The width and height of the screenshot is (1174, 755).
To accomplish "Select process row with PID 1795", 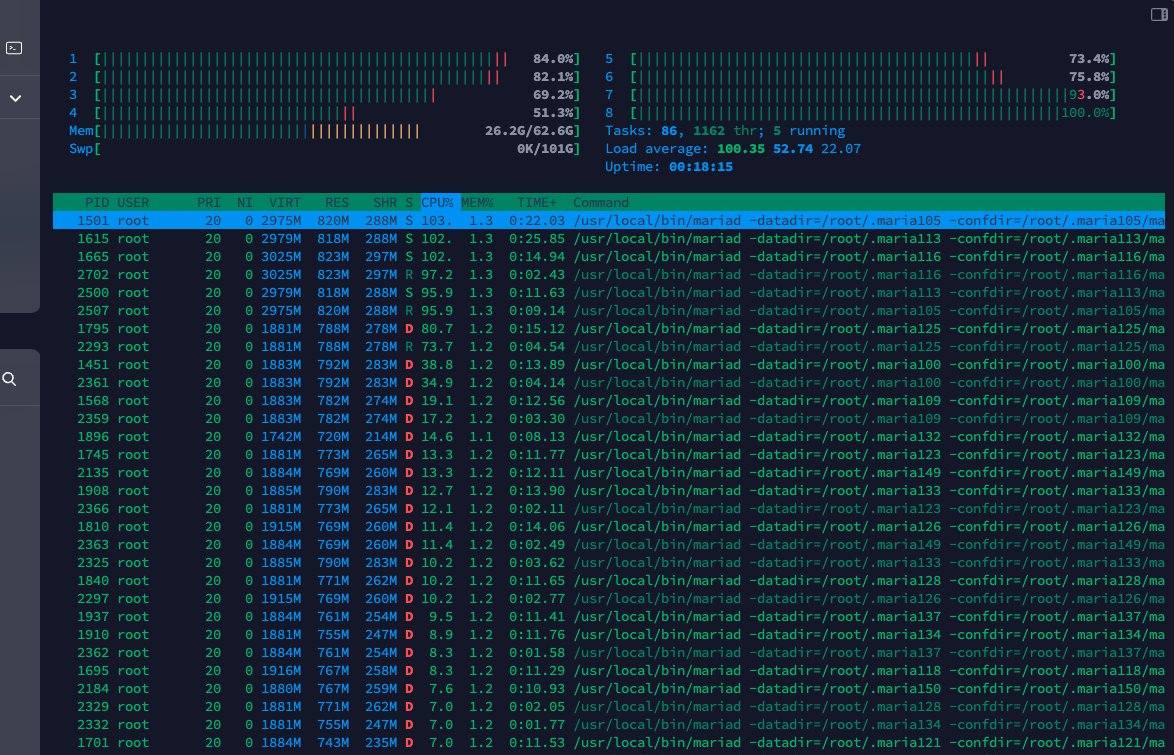I will (x=609, y=328).
